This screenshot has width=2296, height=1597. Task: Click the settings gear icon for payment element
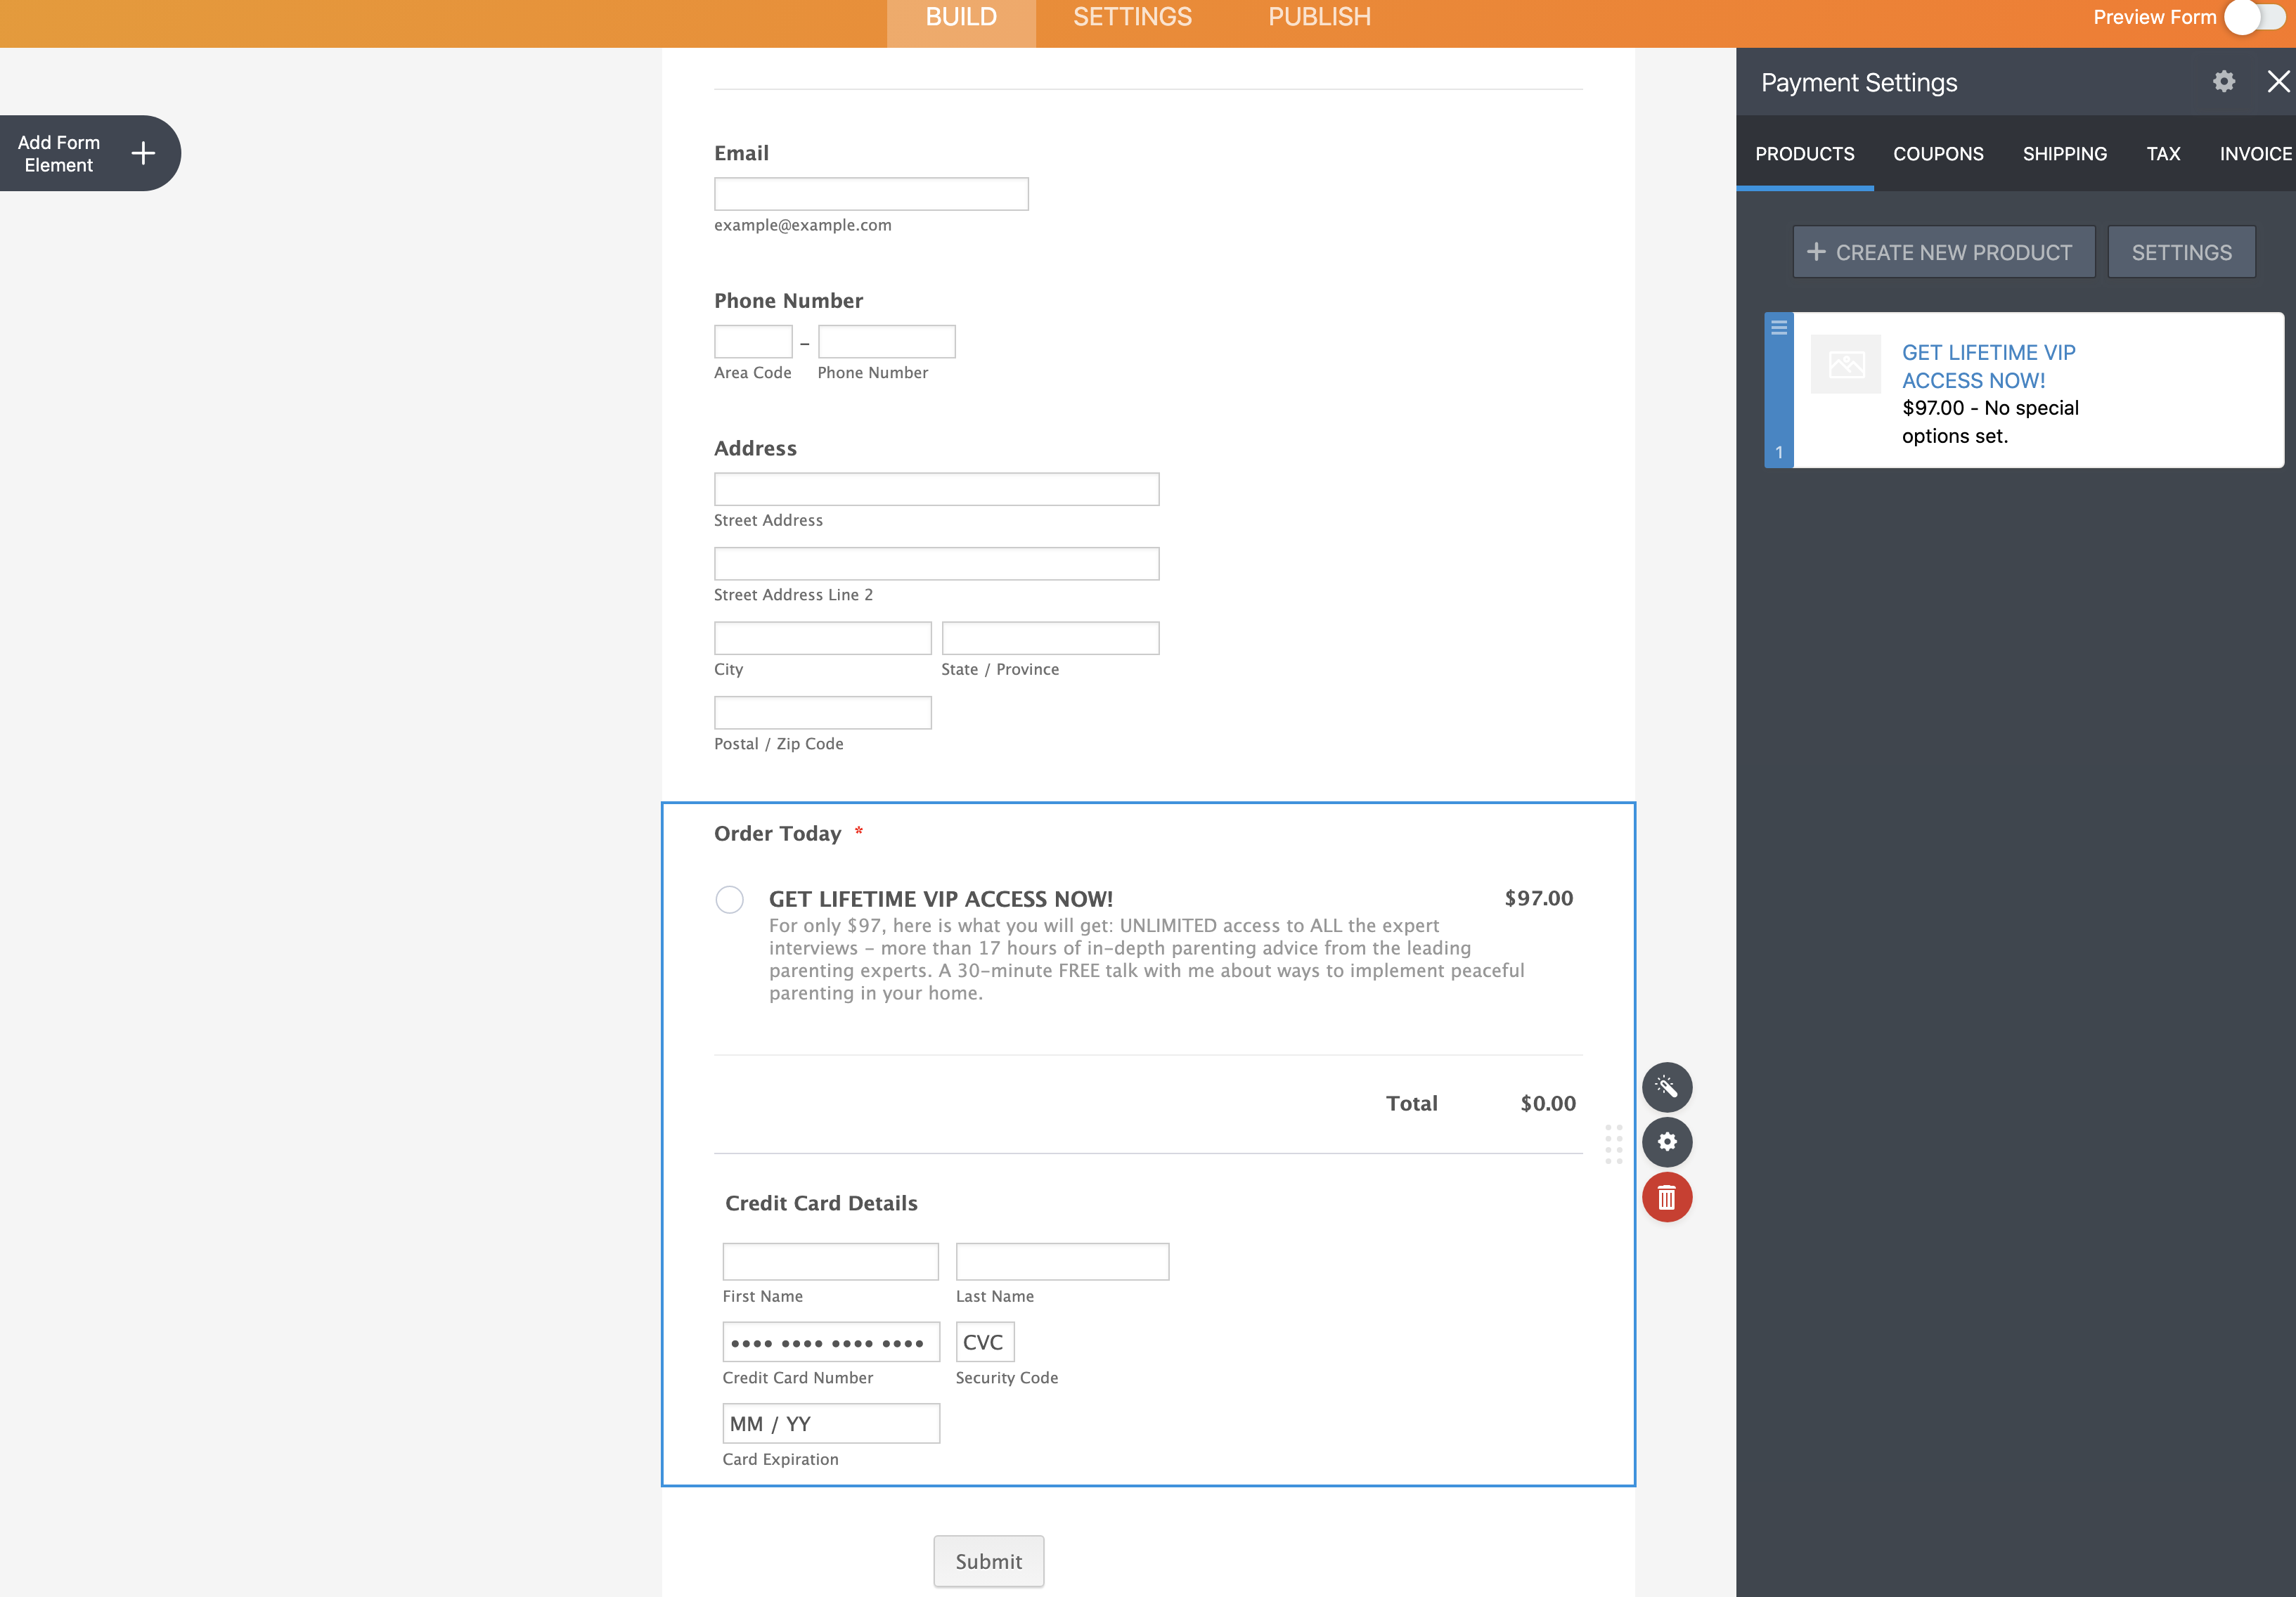(x=1666, y=1143)
